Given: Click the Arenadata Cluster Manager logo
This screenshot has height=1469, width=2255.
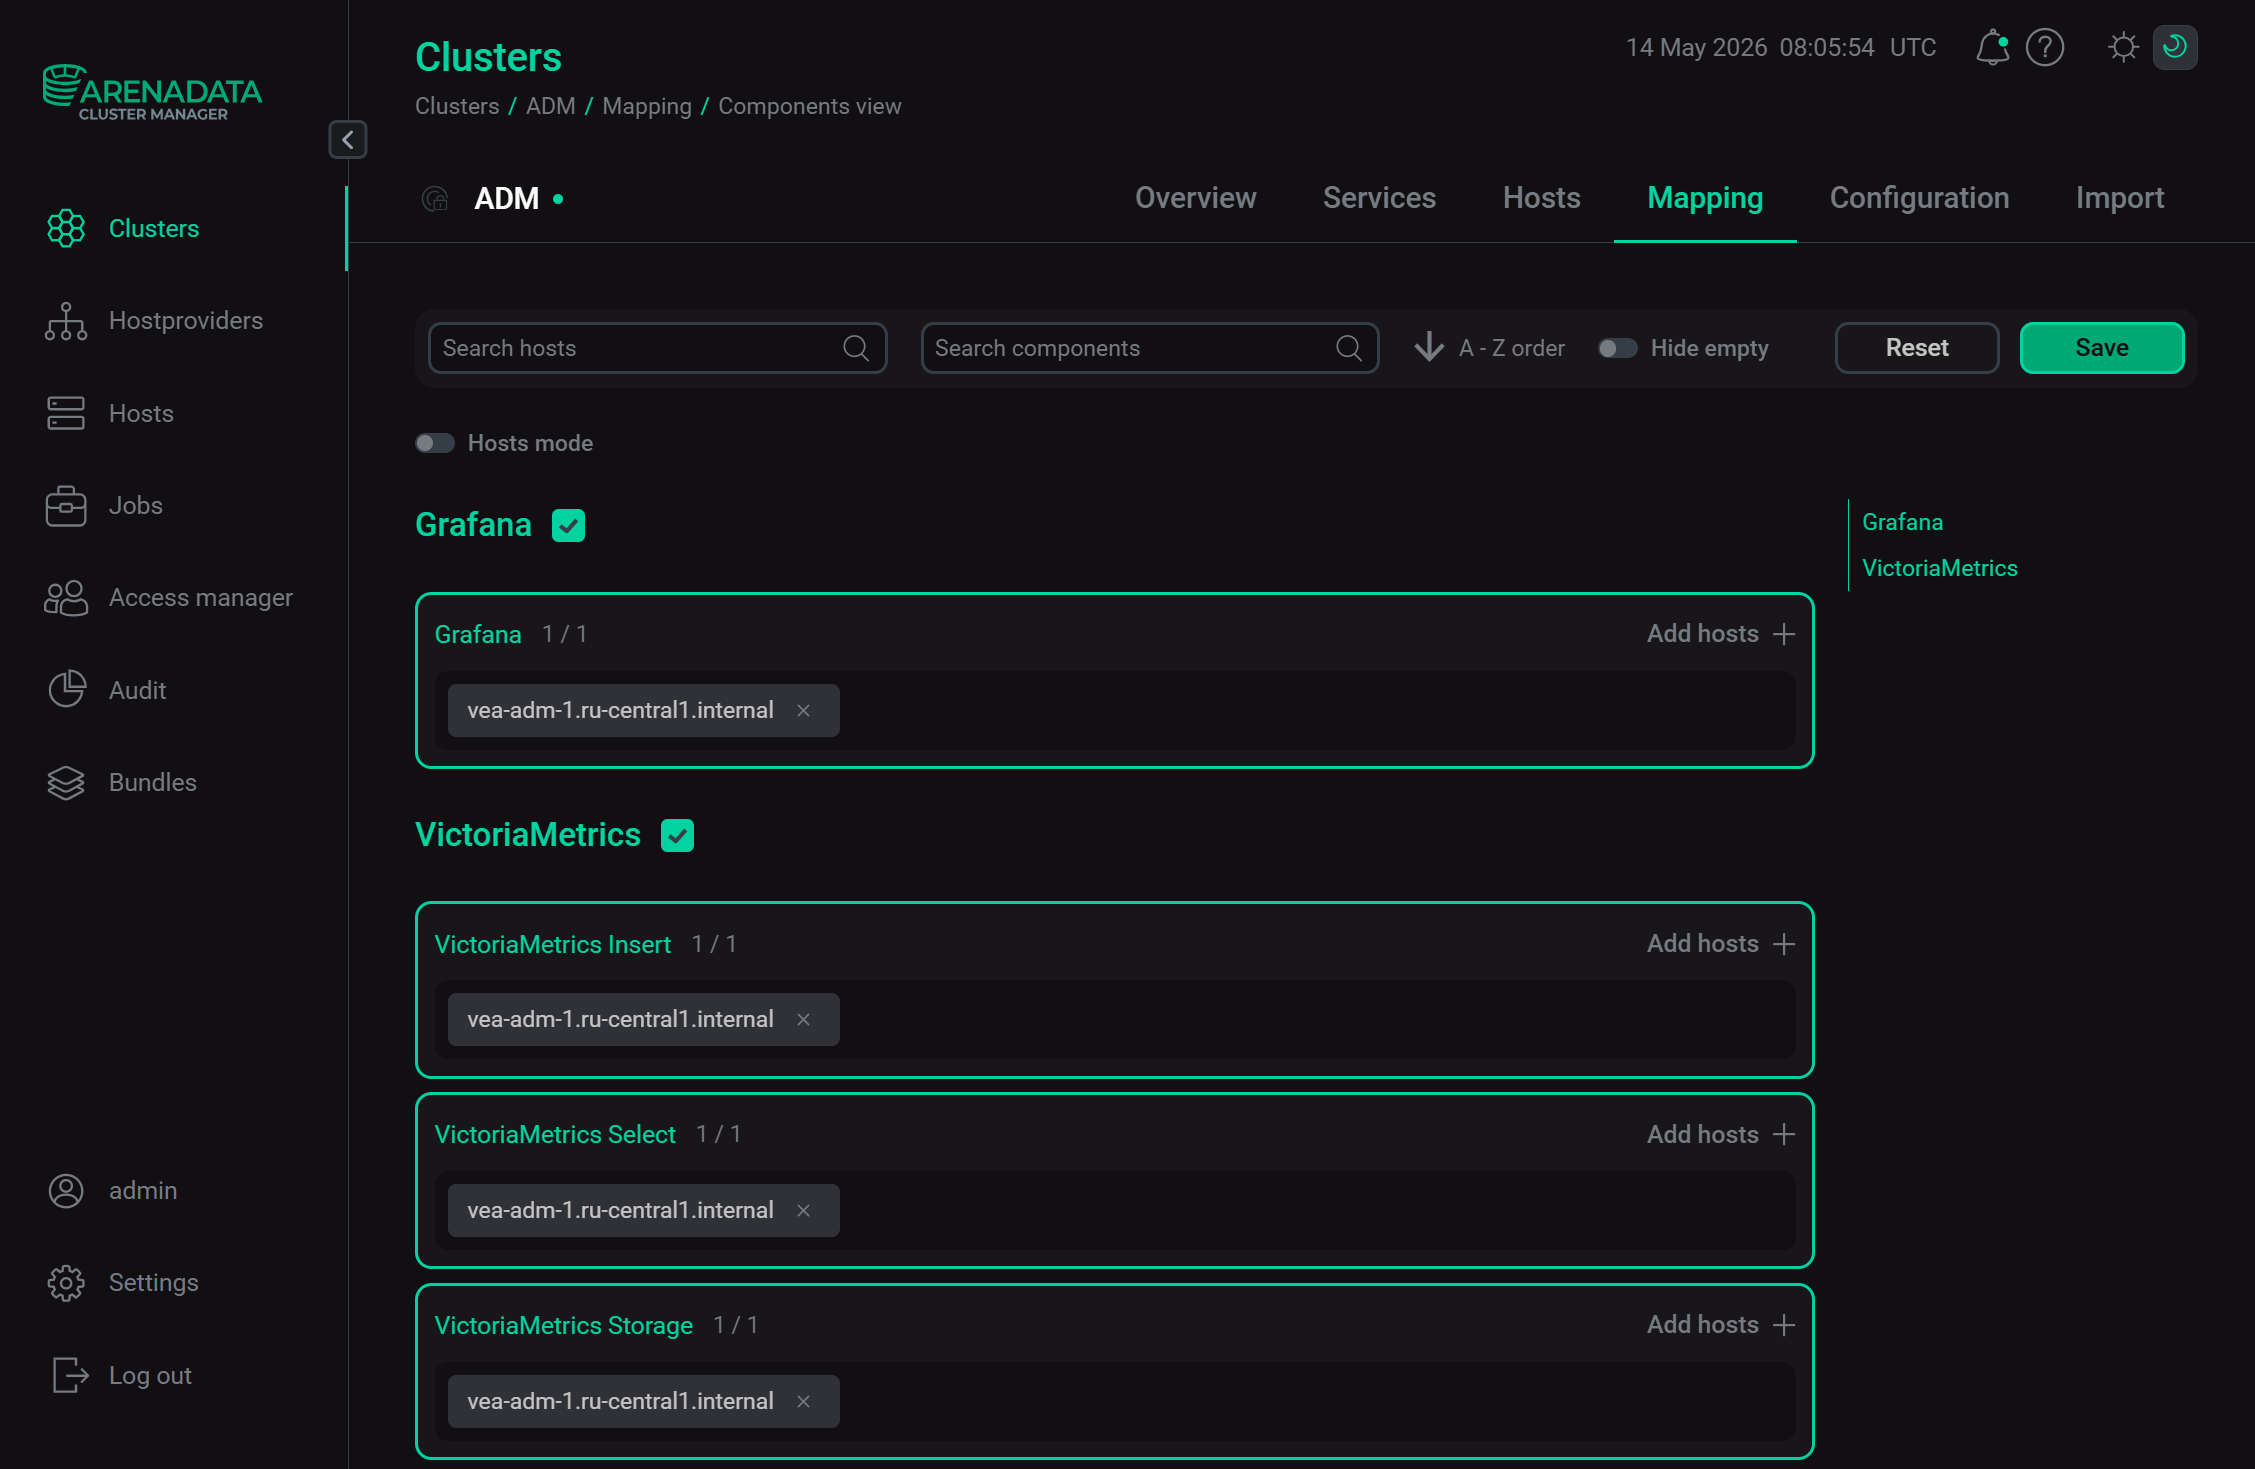Looking at the screenshot, I should pyautogui.click(x=152, y=92).
